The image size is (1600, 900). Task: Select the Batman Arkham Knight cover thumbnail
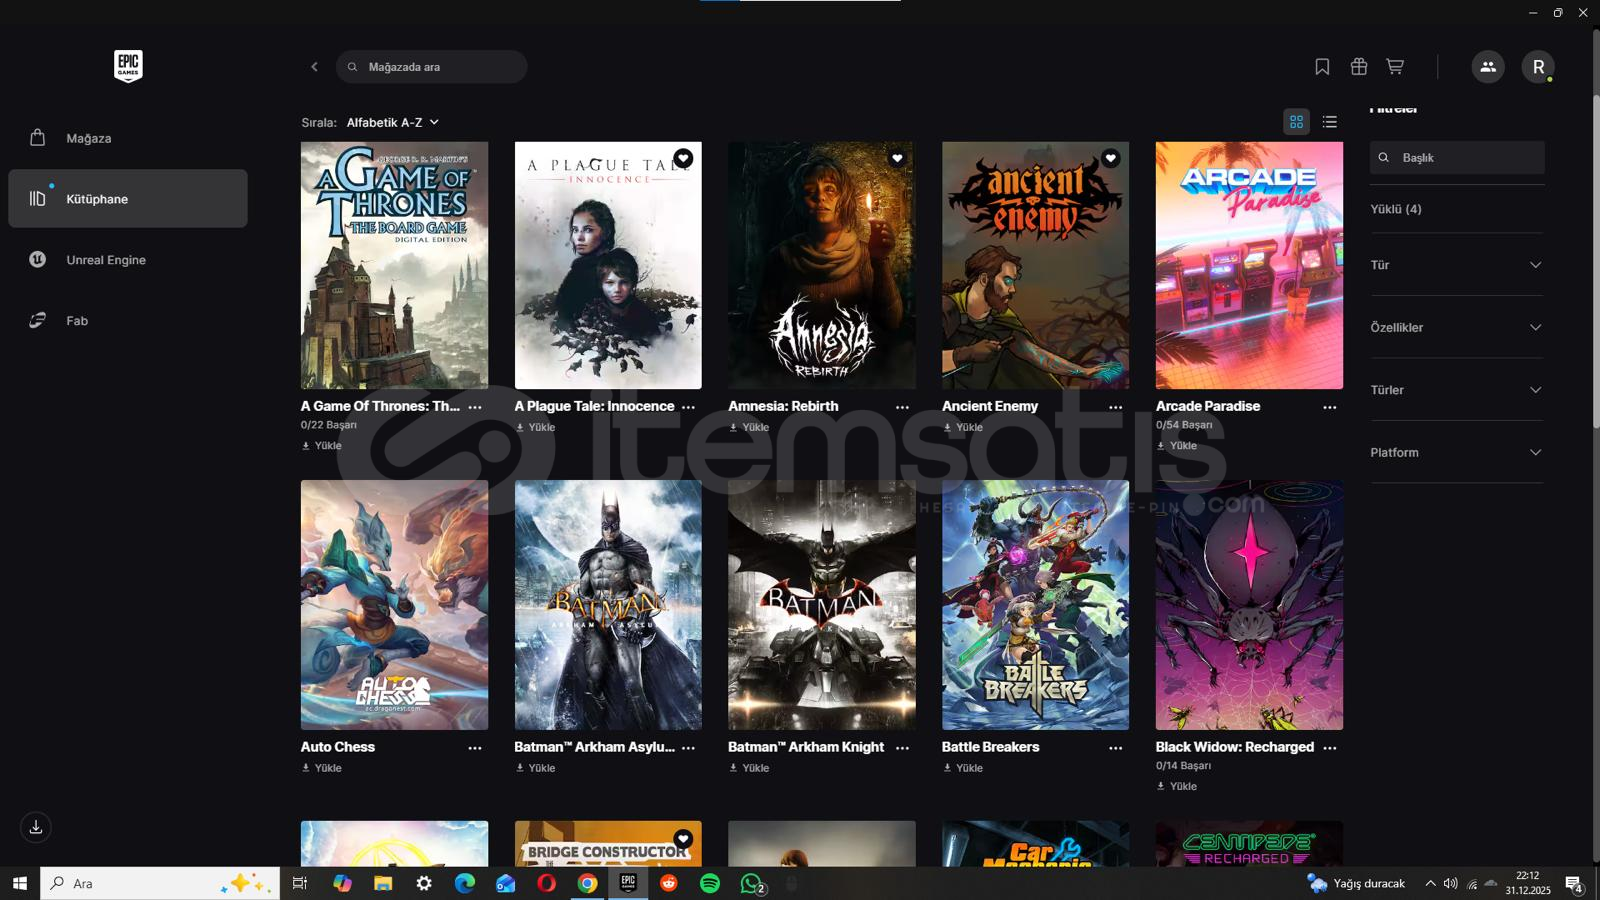pos(822,605)
